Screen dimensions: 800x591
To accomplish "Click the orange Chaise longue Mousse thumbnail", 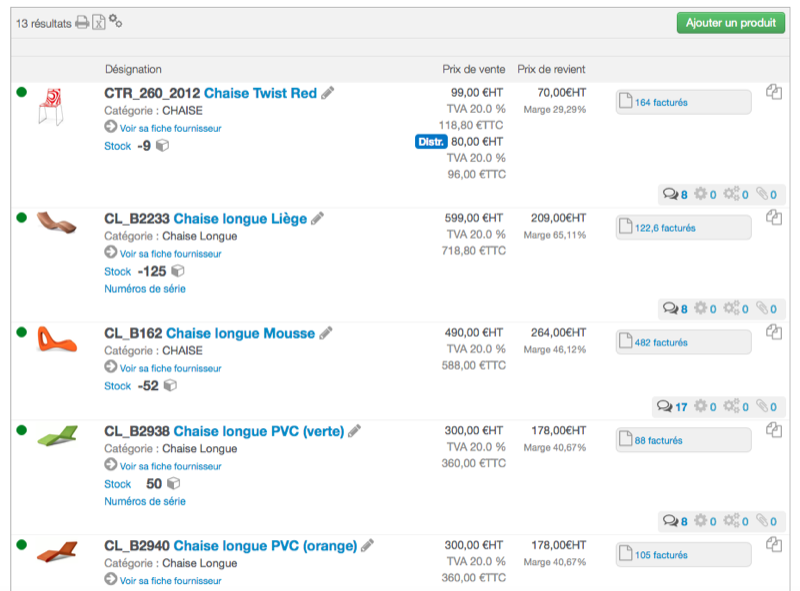I will (x=57, y=339).
